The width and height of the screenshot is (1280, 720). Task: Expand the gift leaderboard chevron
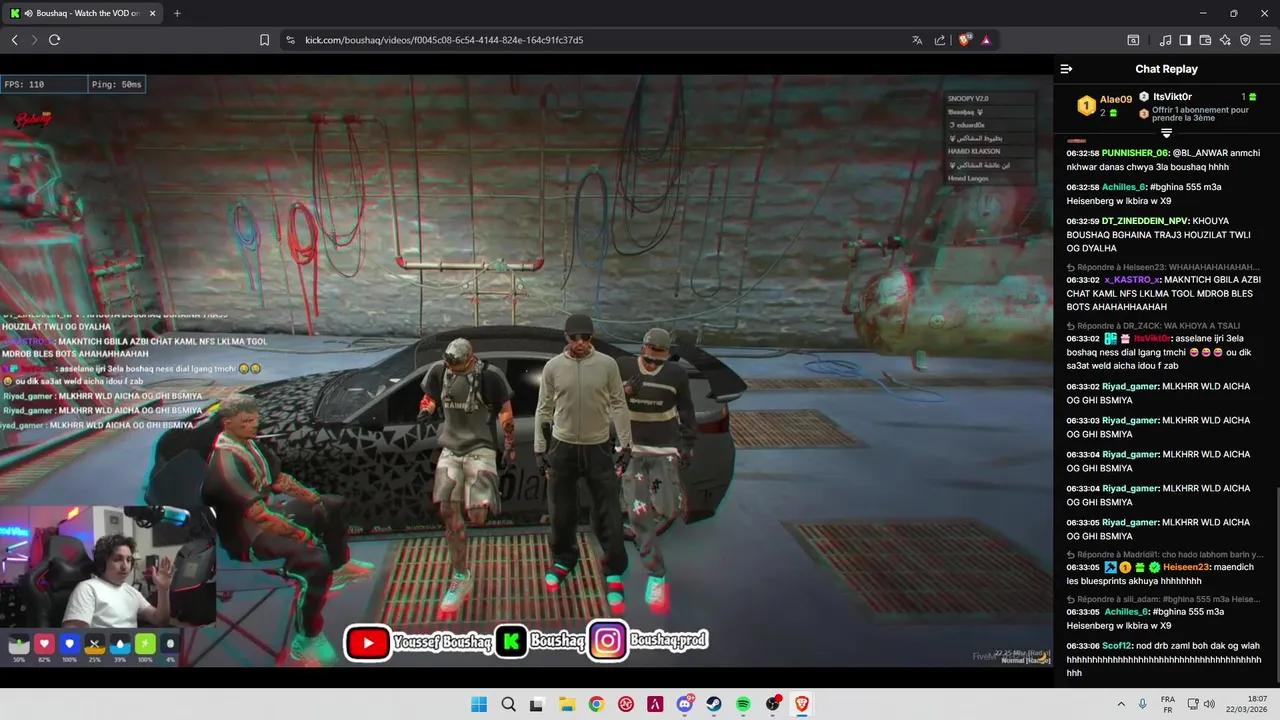tap(1166, 133)
